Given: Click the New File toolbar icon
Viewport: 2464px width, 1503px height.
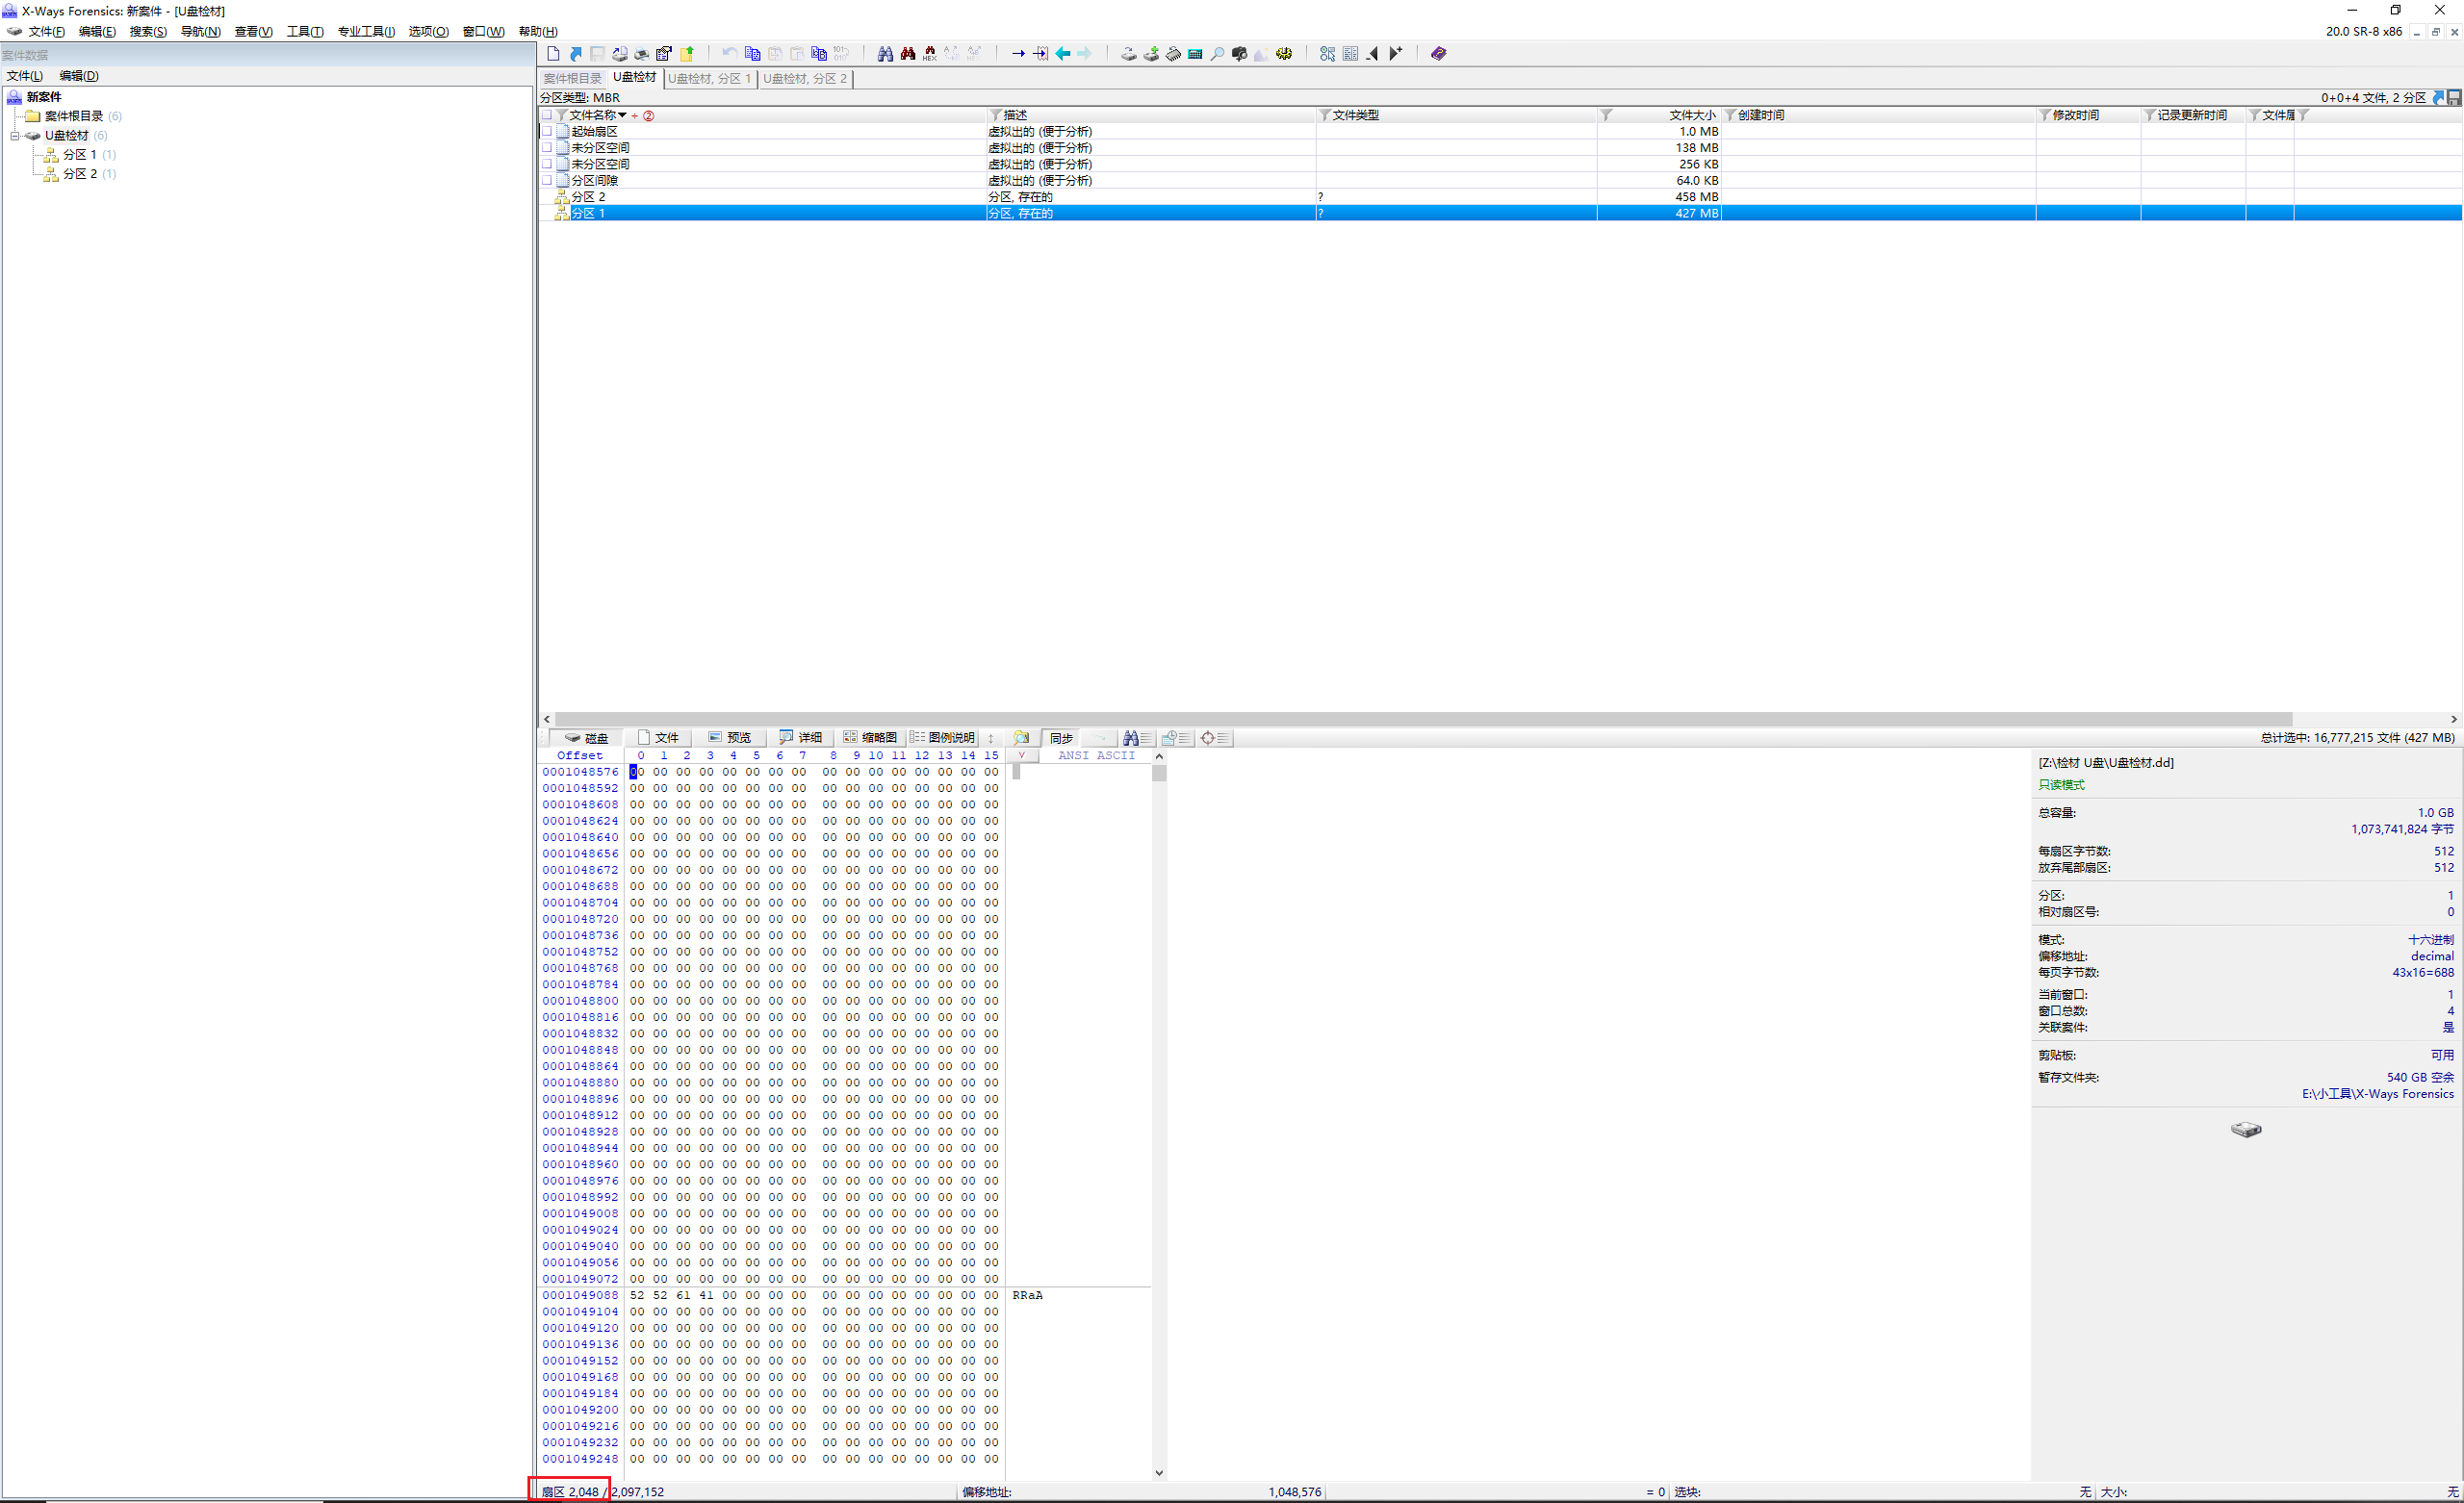Looking at the screenshot, I should [553, 54].
